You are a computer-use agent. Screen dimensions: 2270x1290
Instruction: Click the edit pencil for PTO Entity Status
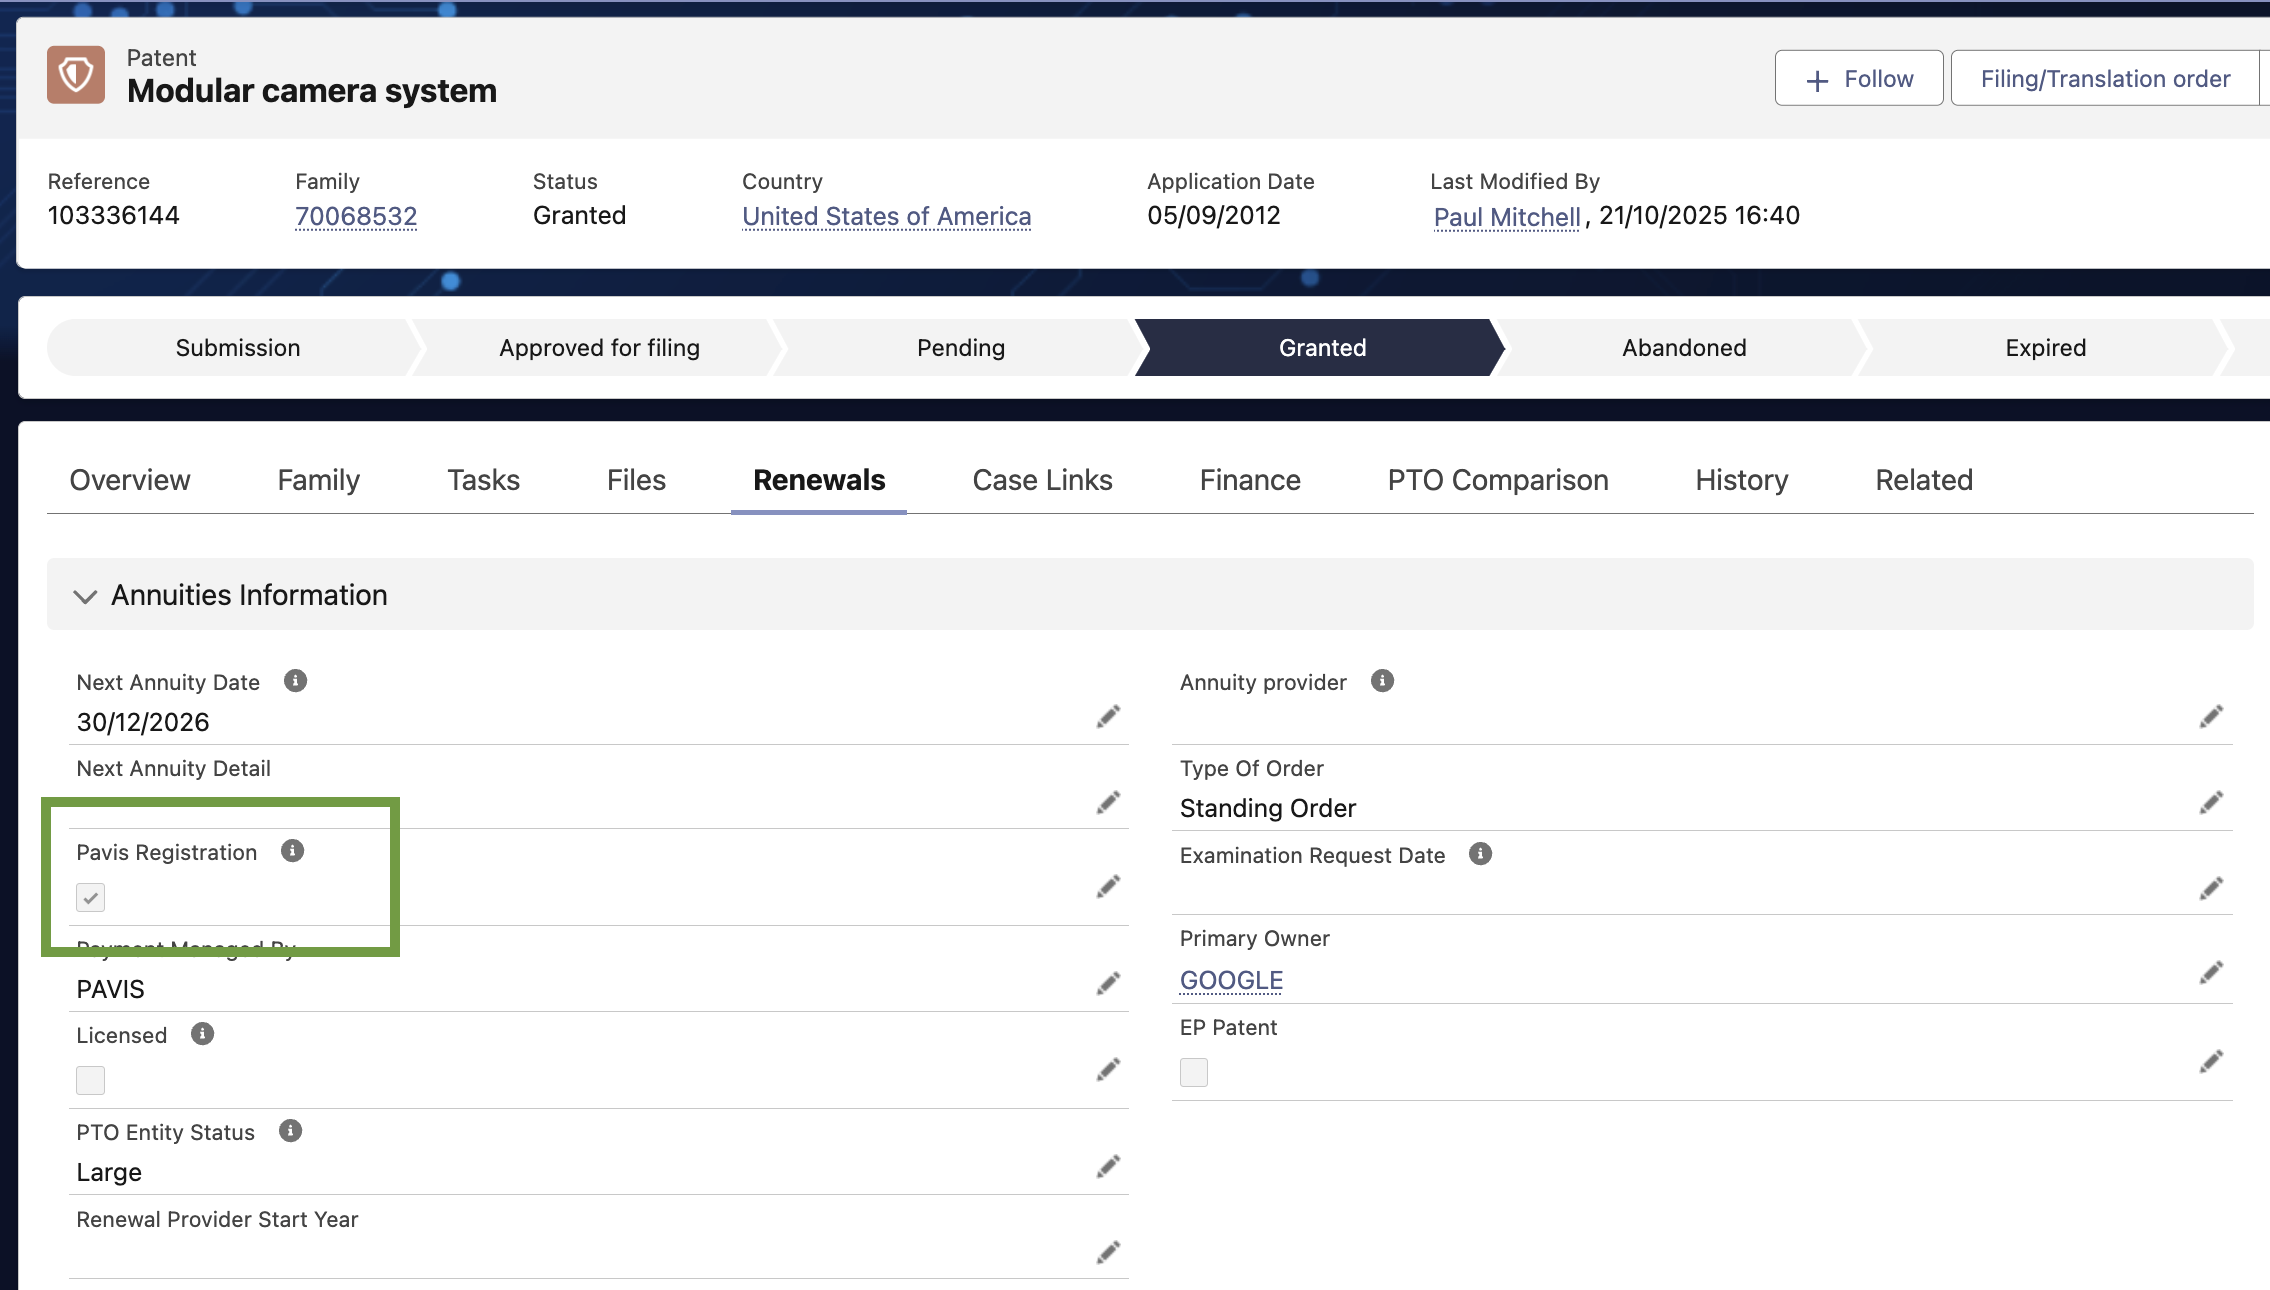pyautogui.click(x=1107, y=1167)
